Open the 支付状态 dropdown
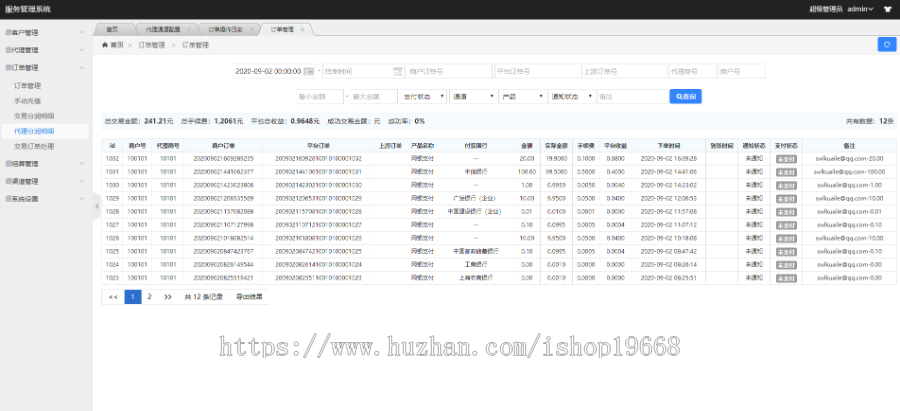Viewport: 900px width, 411px height. pyautogui.click(x=422, y=96)
